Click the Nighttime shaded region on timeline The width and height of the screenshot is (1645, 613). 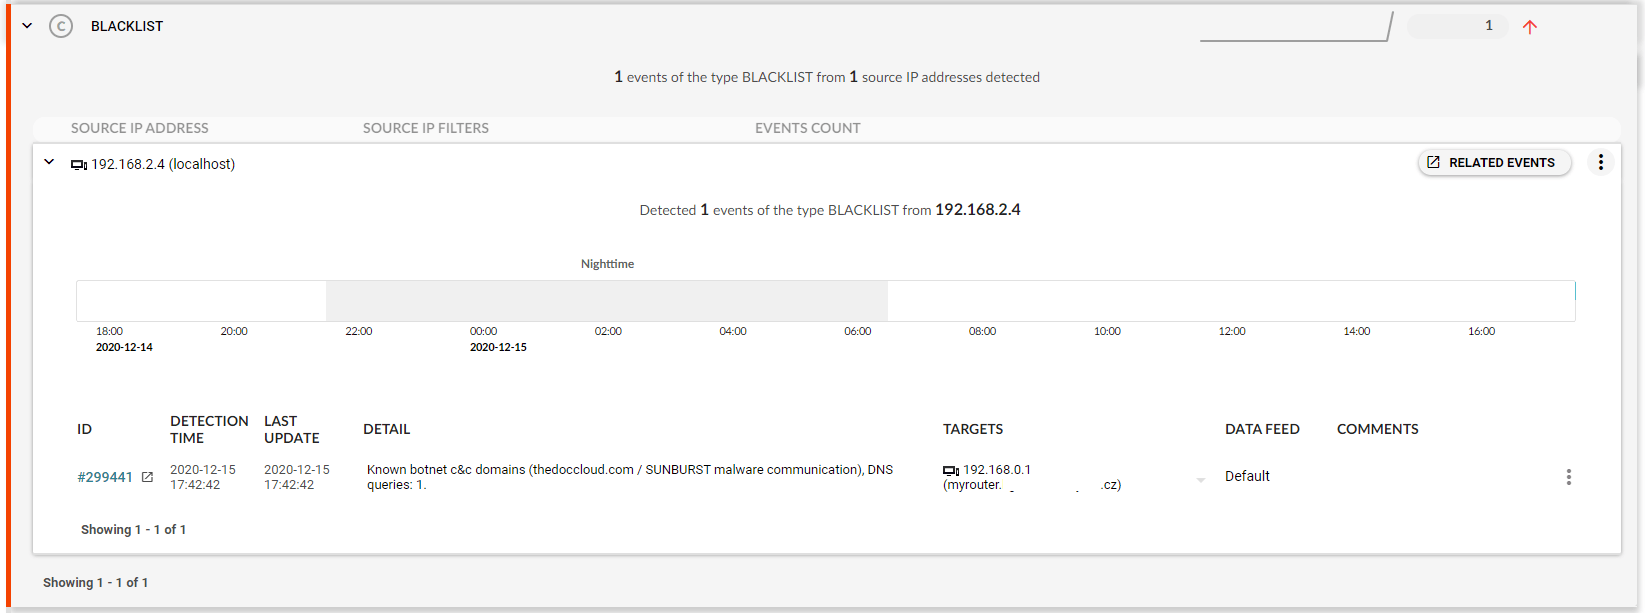click(606, 300)
